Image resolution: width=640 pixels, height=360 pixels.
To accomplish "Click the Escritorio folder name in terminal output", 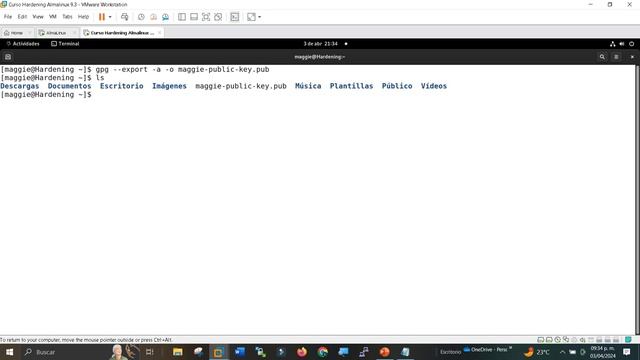I will (122, 86).
